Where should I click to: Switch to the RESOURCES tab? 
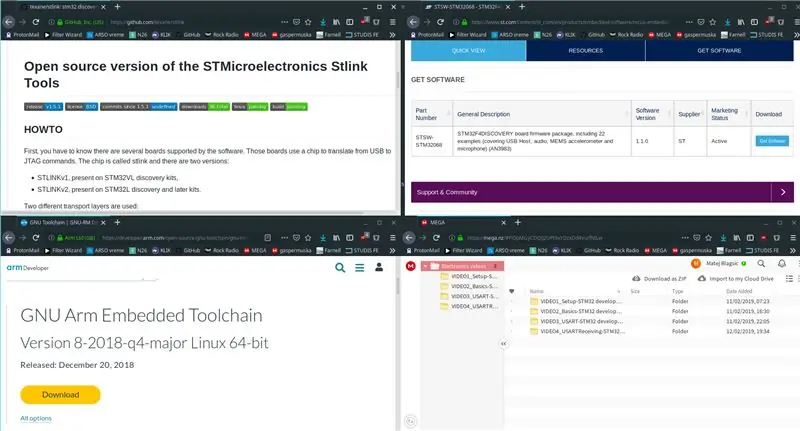click(x=586, y=50)
